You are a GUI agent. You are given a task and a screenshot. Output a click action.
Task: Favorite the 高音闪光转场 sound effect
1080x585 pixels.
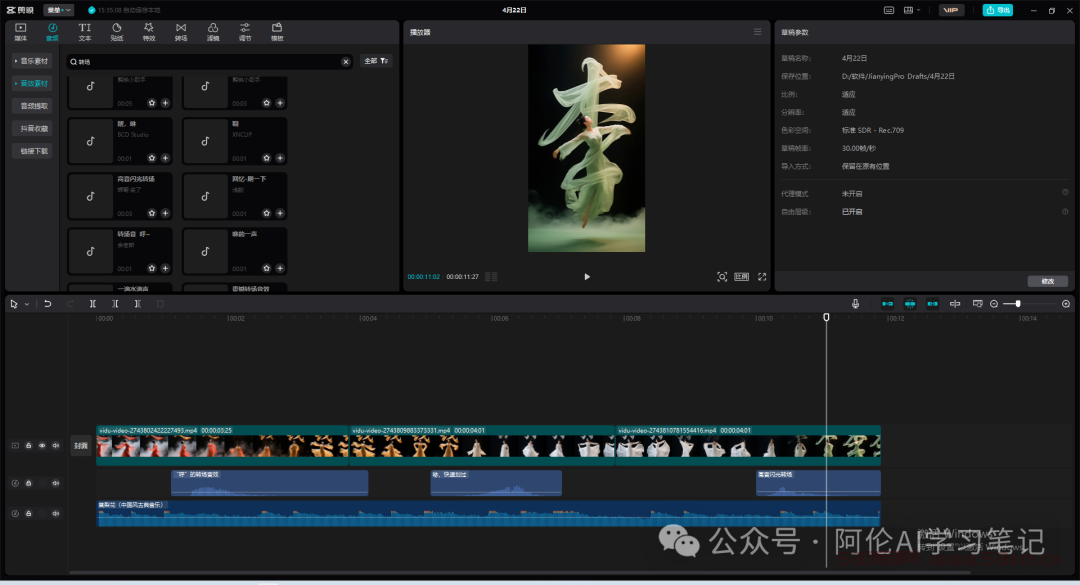[x=152, y=213]
